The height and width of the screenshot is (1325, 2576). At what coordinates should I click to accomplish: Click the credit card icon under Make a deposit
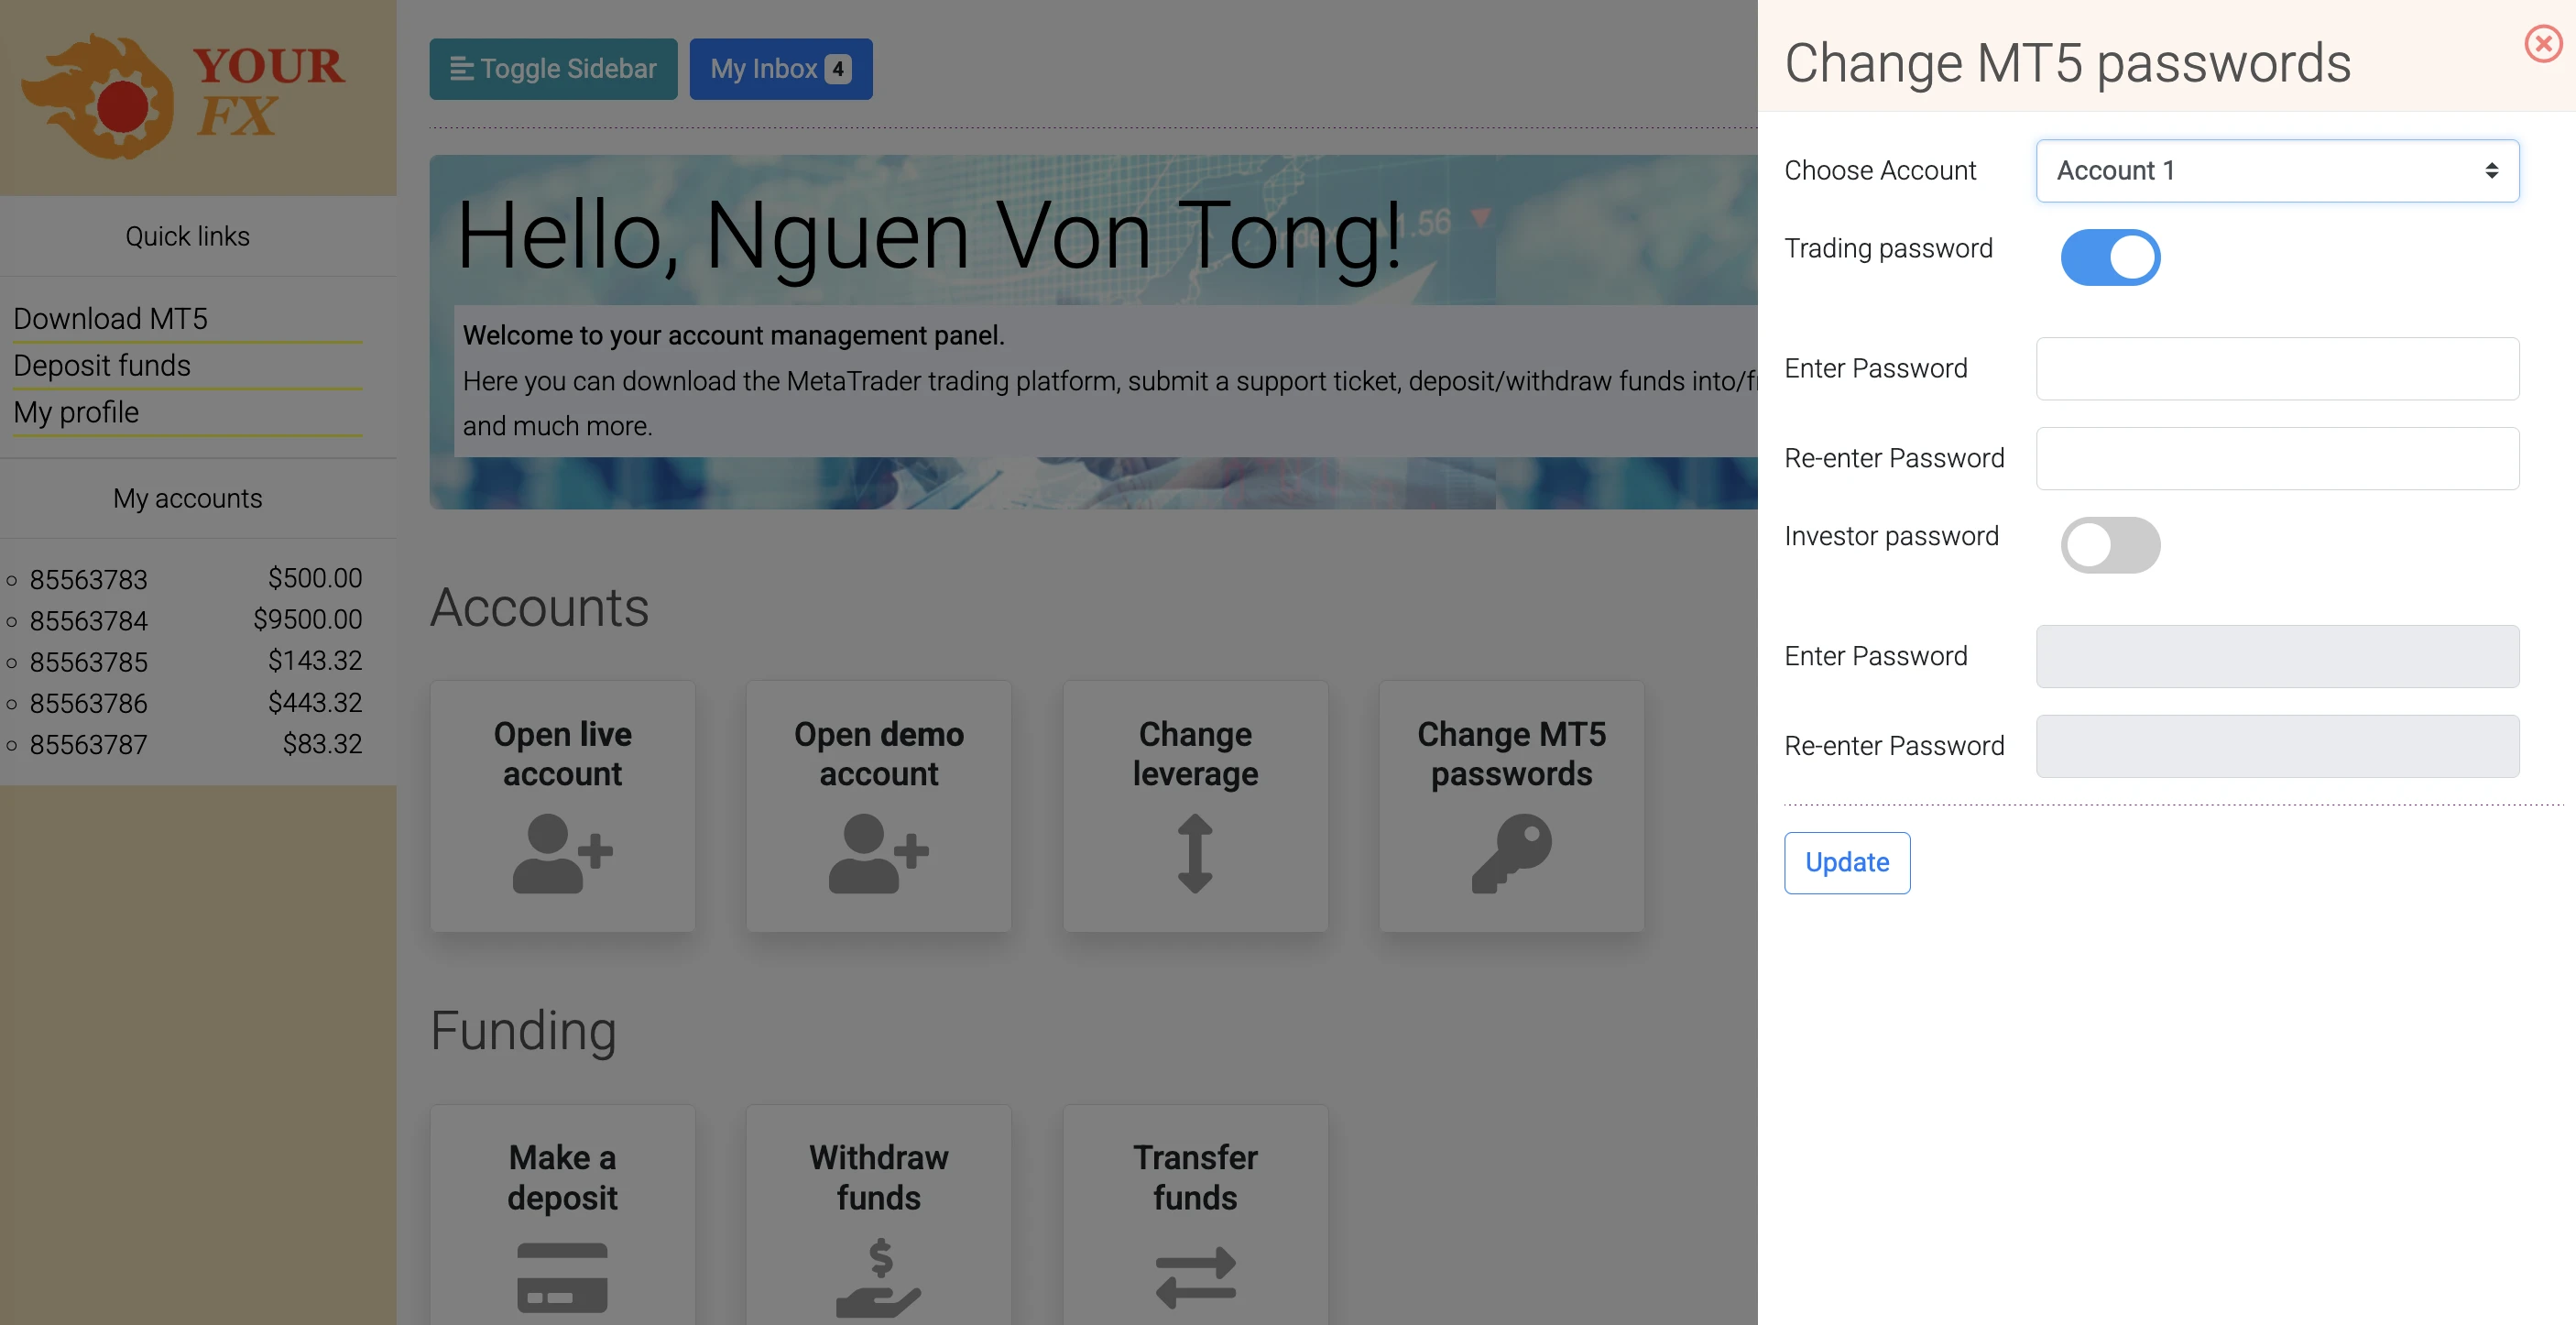tap(562, 1277)
